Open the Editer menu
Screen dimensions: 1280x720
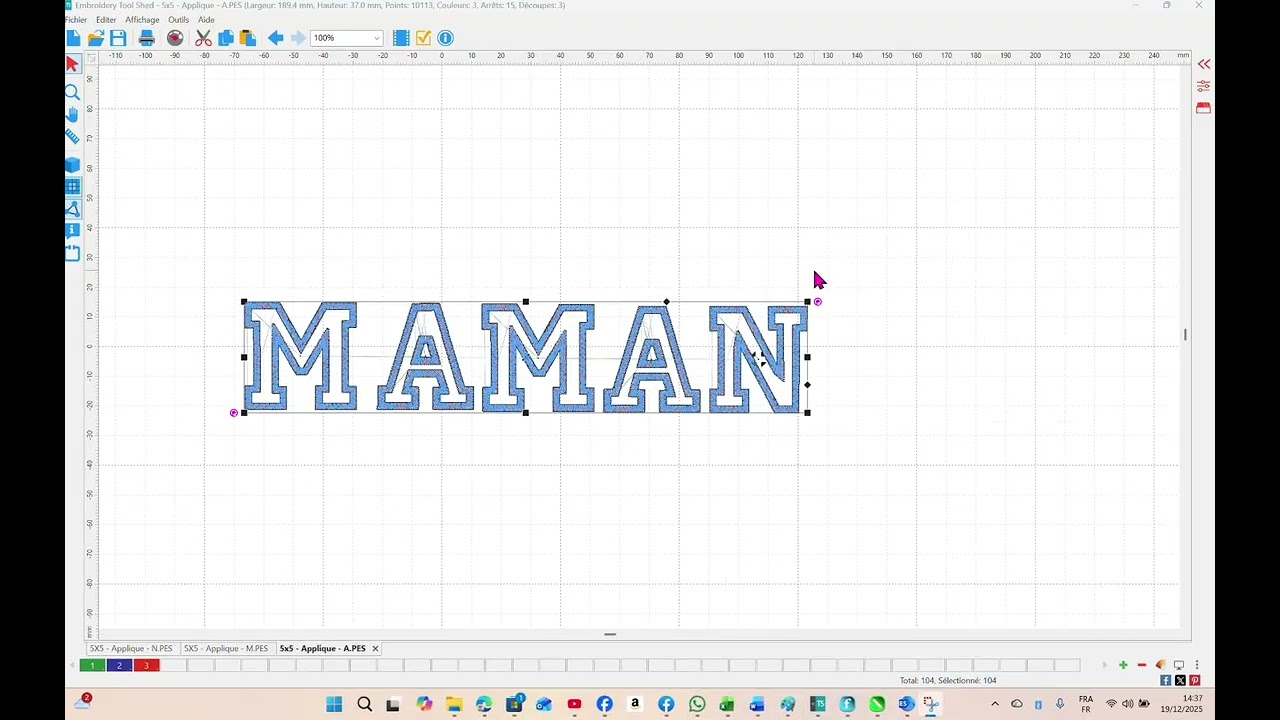(106, 20)
